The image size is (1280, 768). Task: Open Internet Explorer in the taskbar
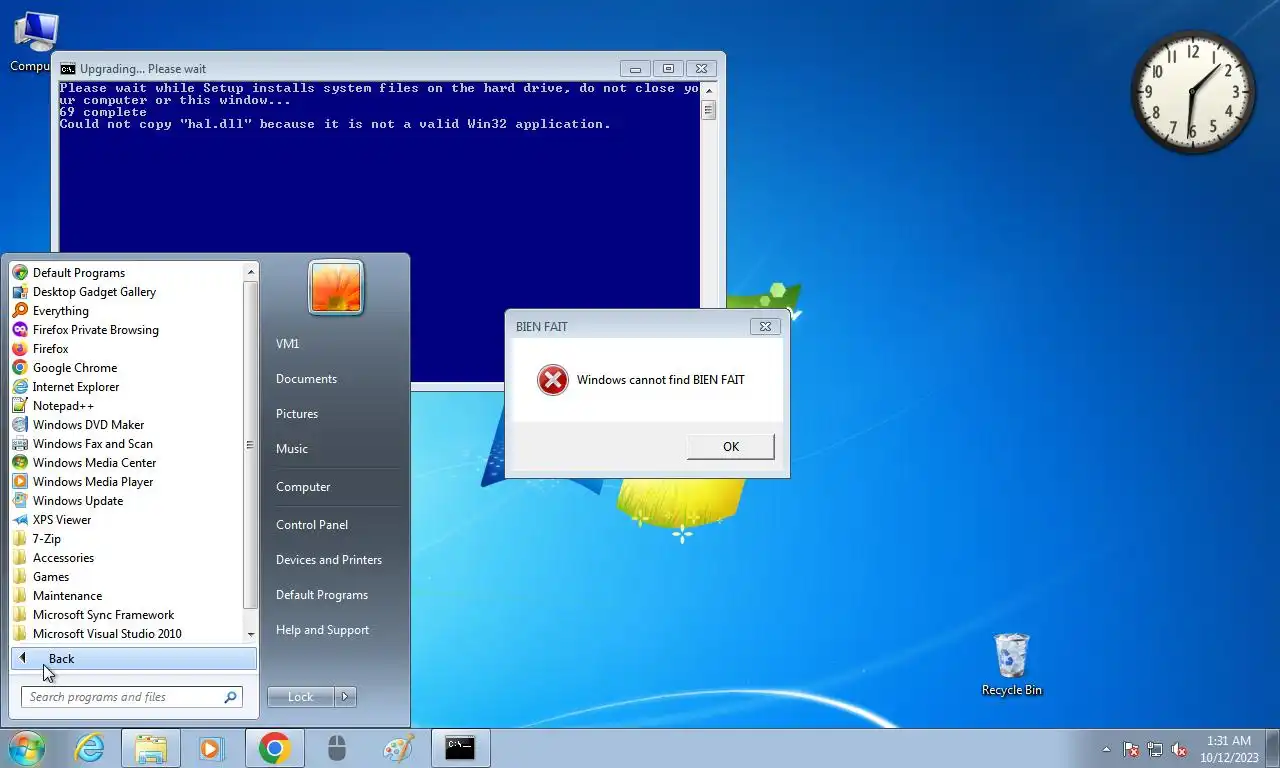tap(90, 748)
